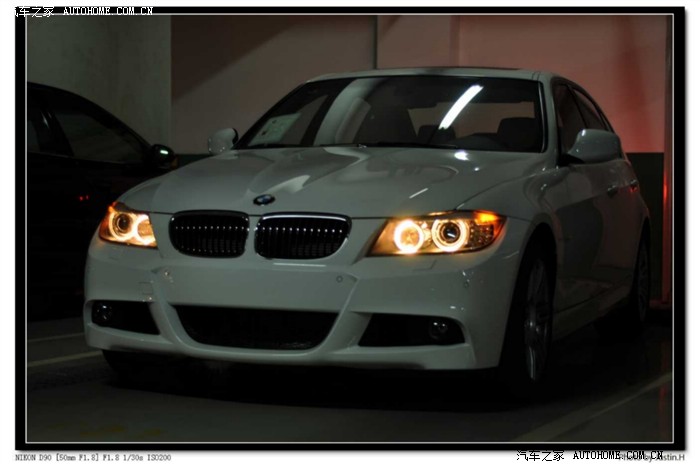700x464 pixels.
Task: Click the fog light in the right bumper vent
Action: click(438, 328)
